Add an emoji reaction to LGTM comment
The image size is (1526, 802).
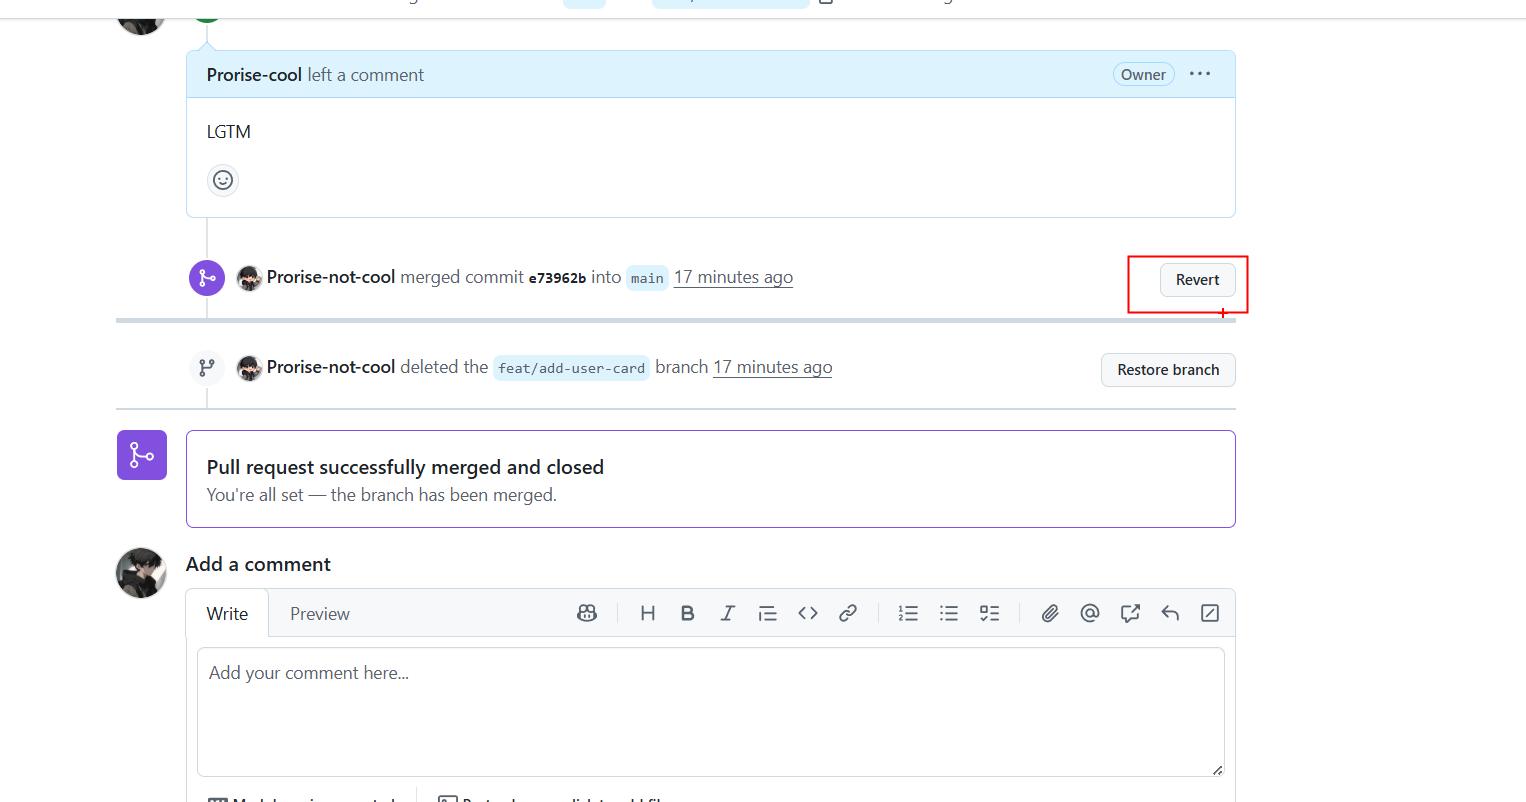223,180
